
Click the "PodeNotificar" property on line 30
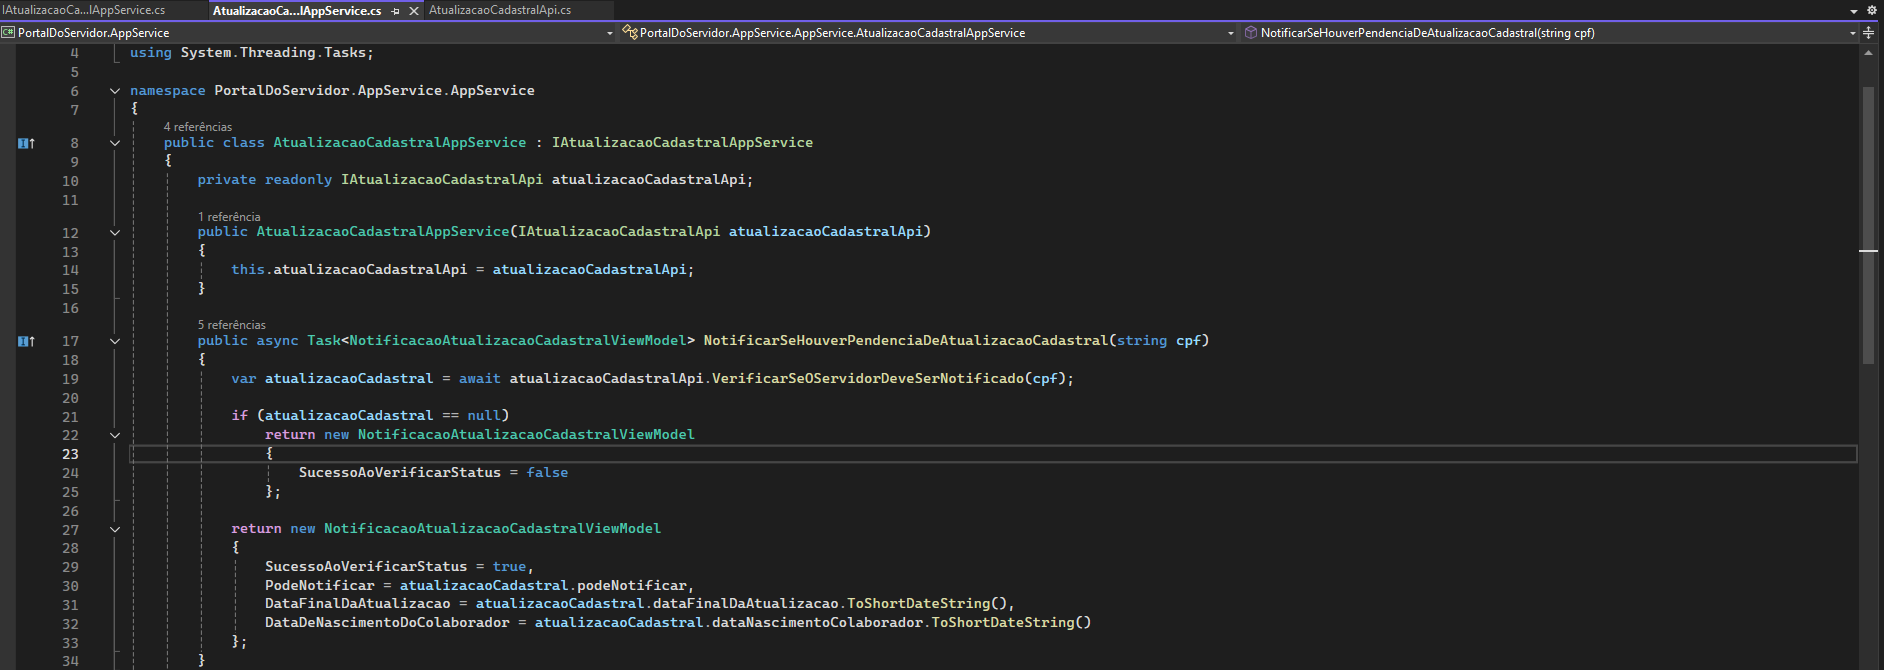[x=320, y=586]
